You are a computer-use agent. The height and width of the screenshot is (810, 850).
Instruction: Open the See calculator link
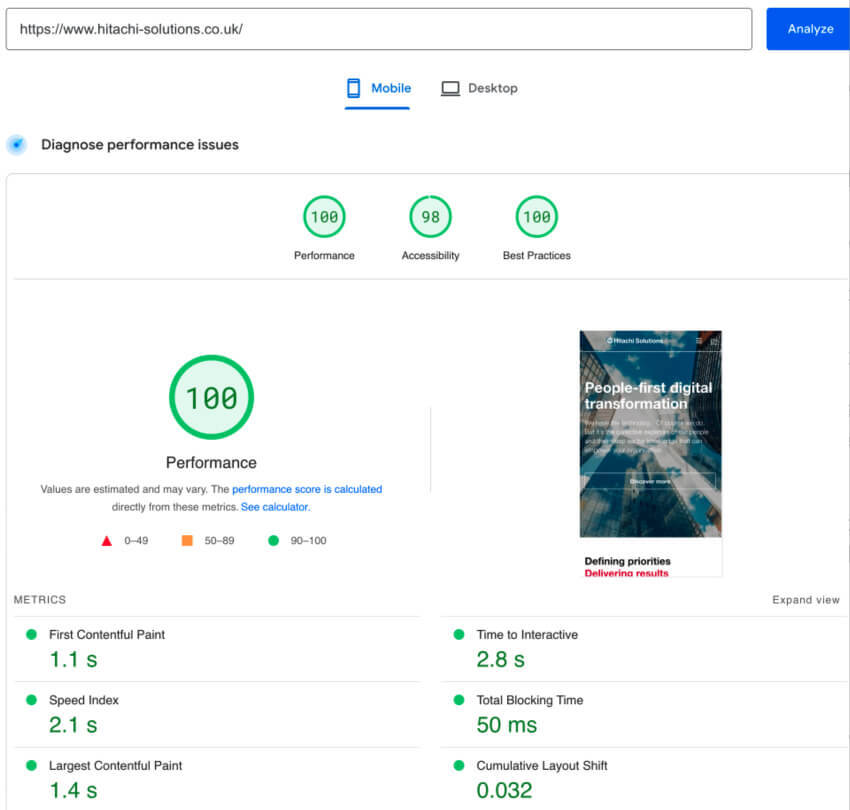275,507
